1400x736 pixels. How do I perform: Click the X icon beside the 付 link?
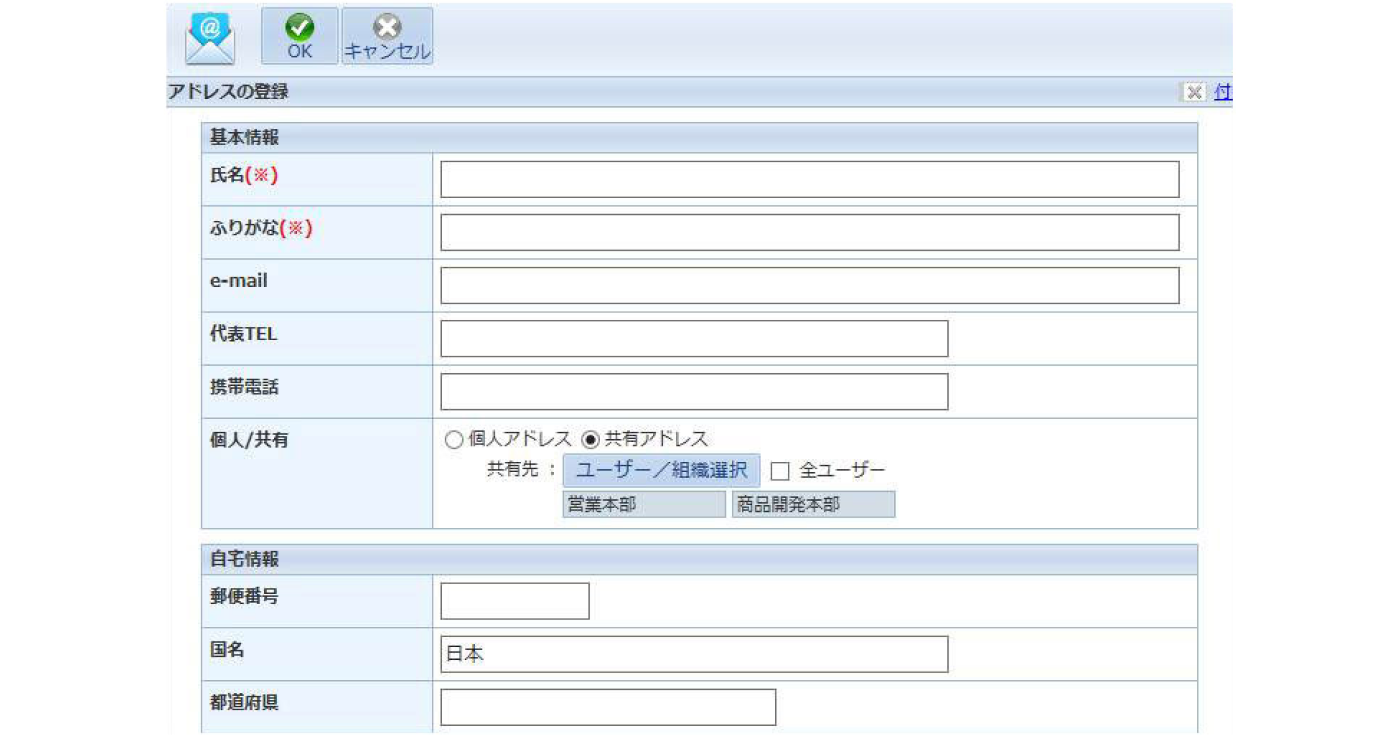coord(1193,92)
